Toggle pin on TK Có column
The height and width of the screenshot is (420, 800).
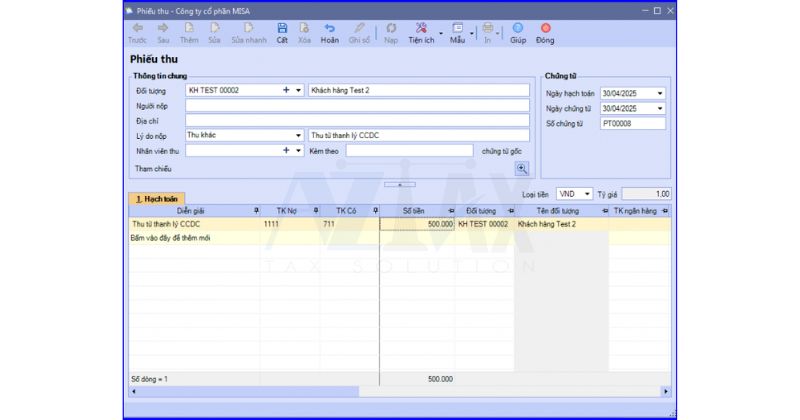(x=375, y=211)
